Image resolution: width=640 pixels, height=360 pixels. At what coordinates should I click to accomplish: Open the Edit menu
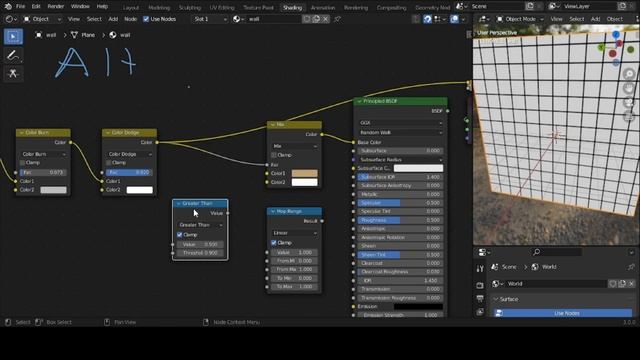(x=36, y=7)
